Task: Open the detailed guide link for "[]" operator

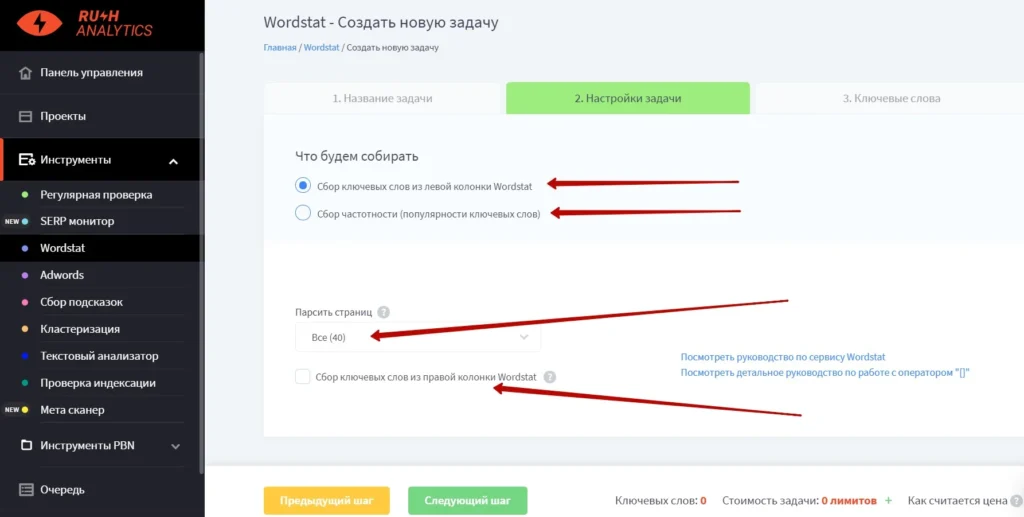Action: click(x=825, y=373)
